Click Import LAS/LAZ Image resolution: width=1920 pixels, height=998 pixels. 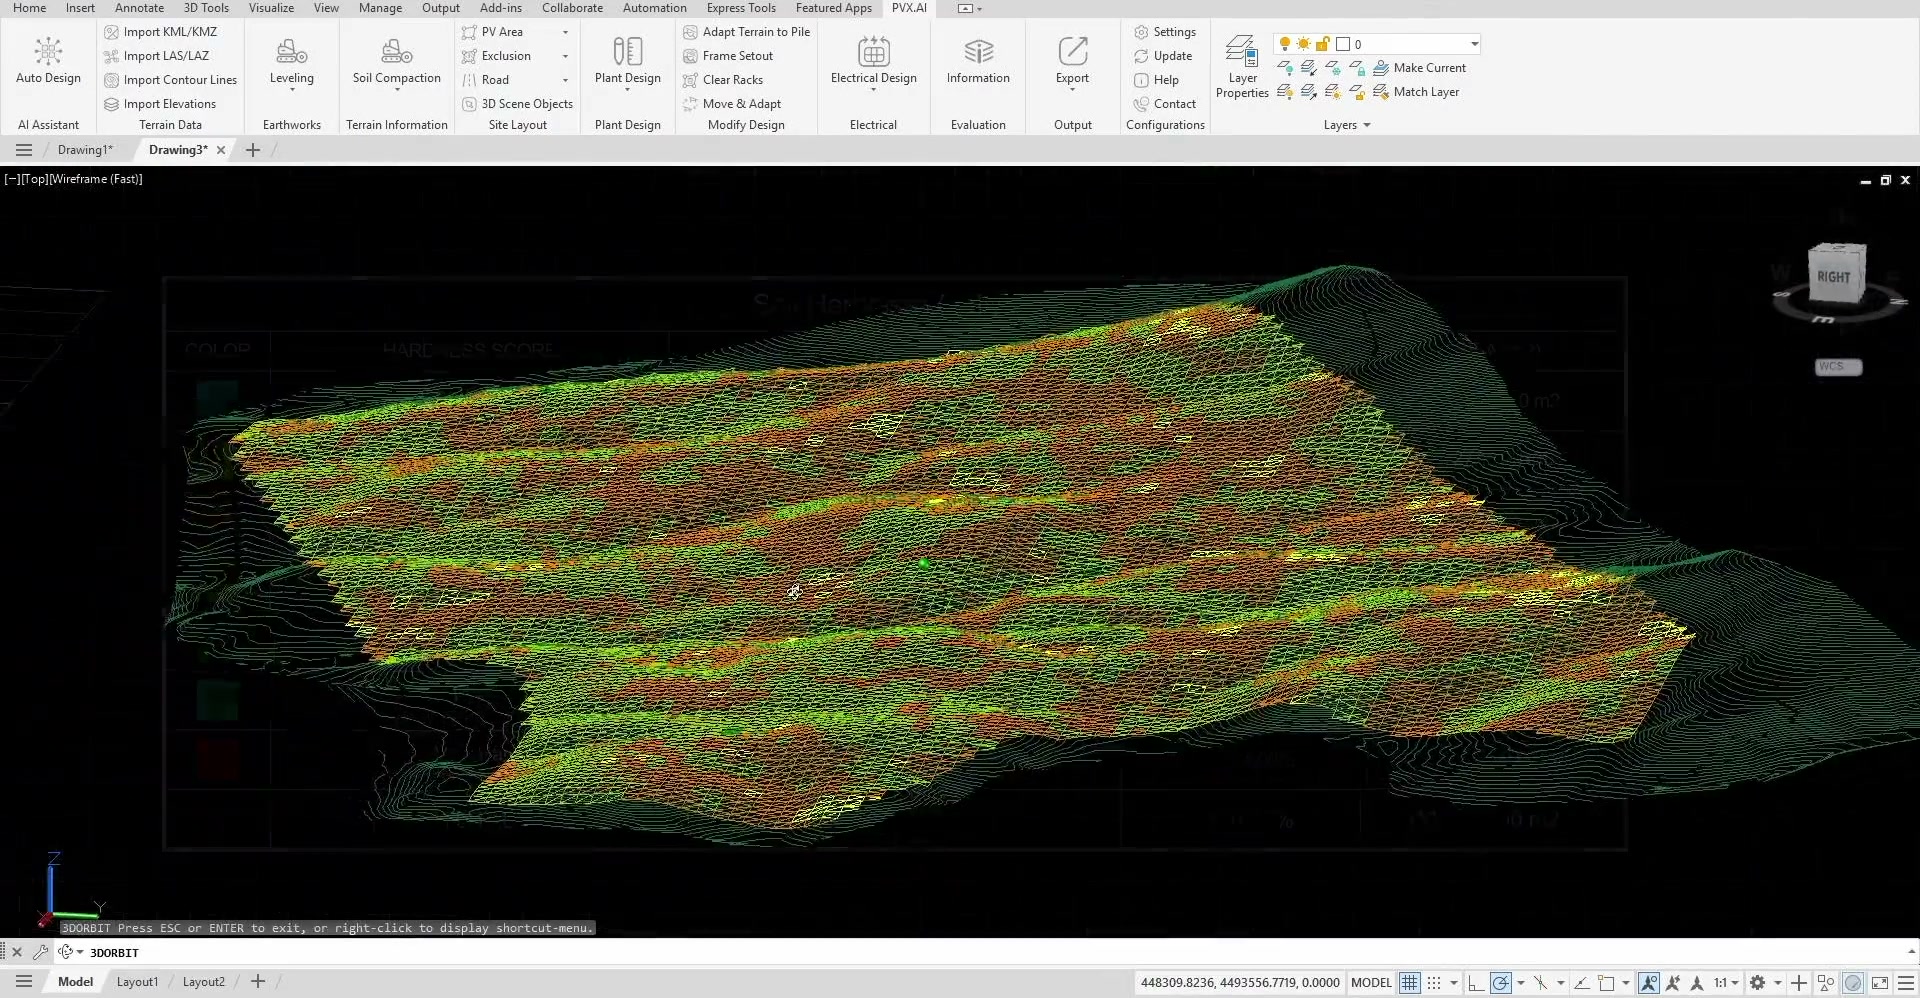(x=156, y=56)
